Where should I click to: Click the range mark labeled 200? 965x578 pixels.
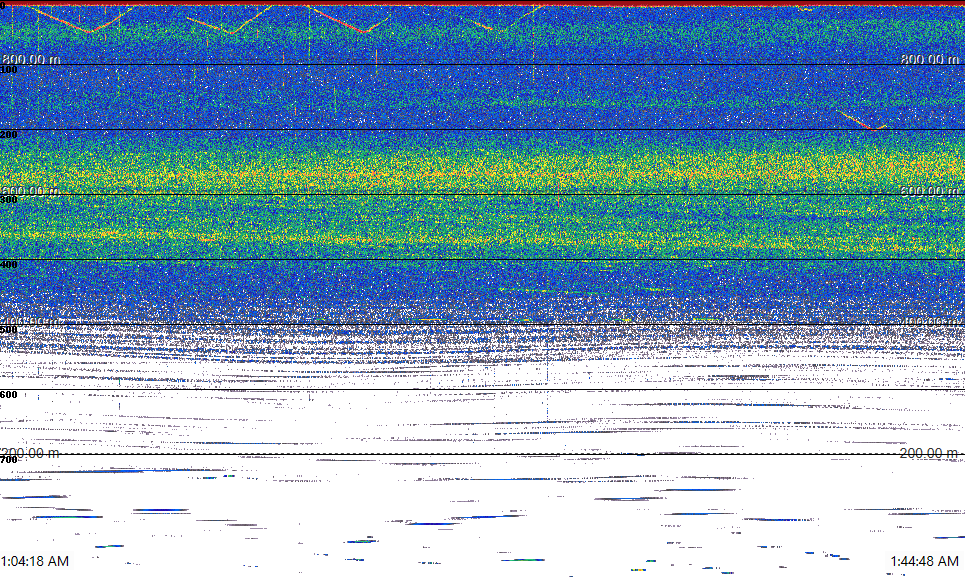click(x=9, y=135)
